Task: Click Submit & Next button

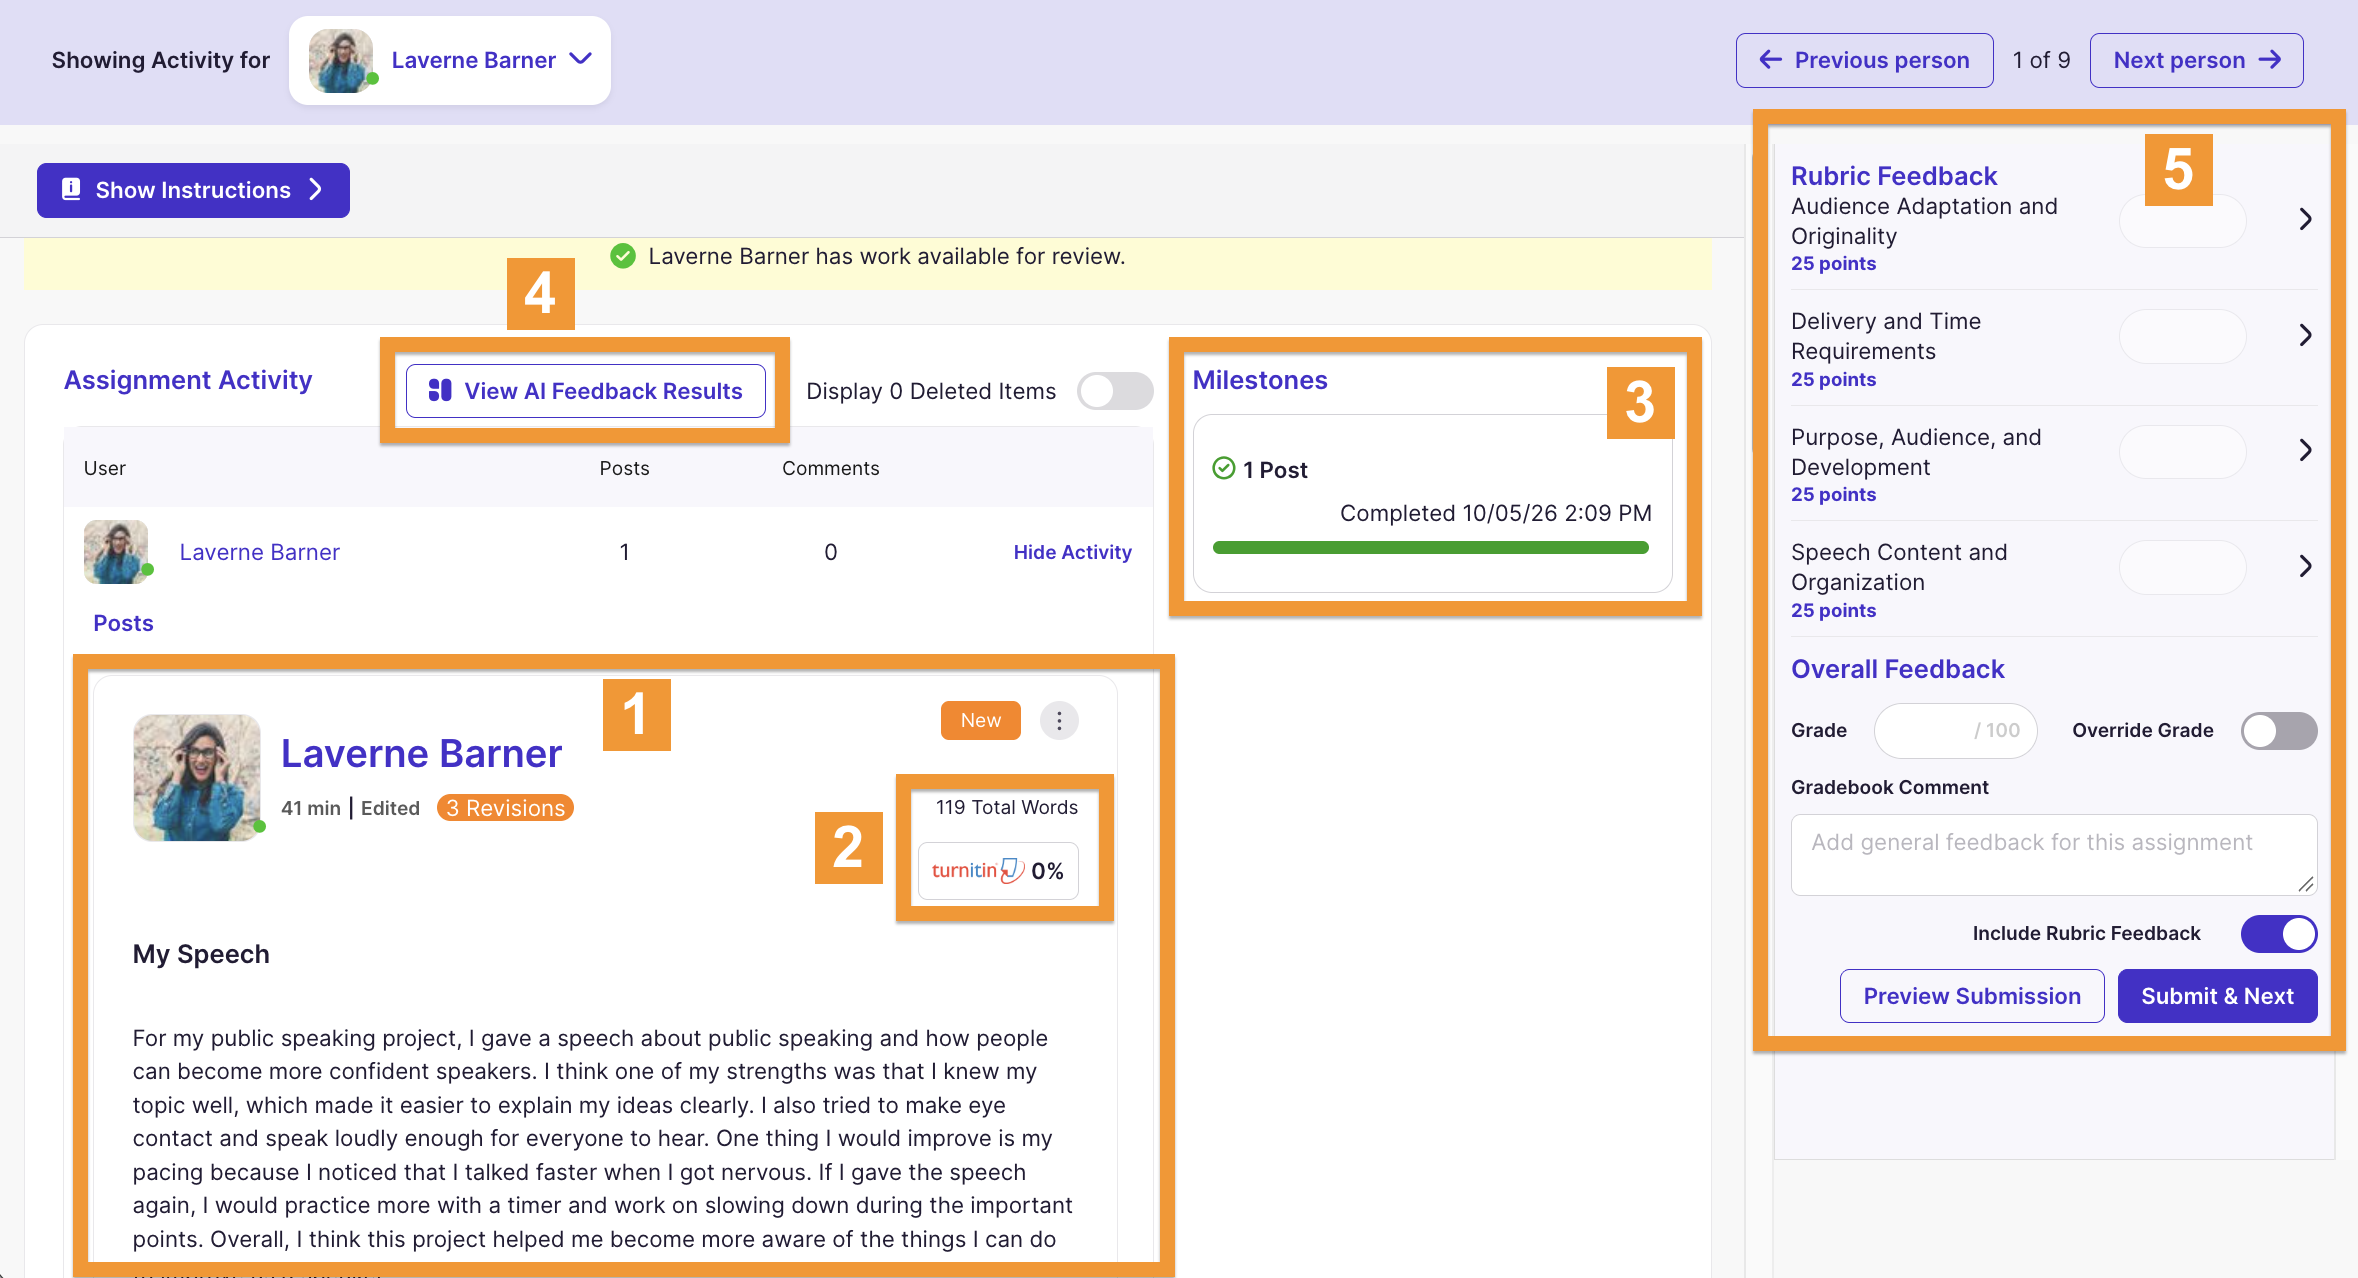Action: coord(2217,996)
